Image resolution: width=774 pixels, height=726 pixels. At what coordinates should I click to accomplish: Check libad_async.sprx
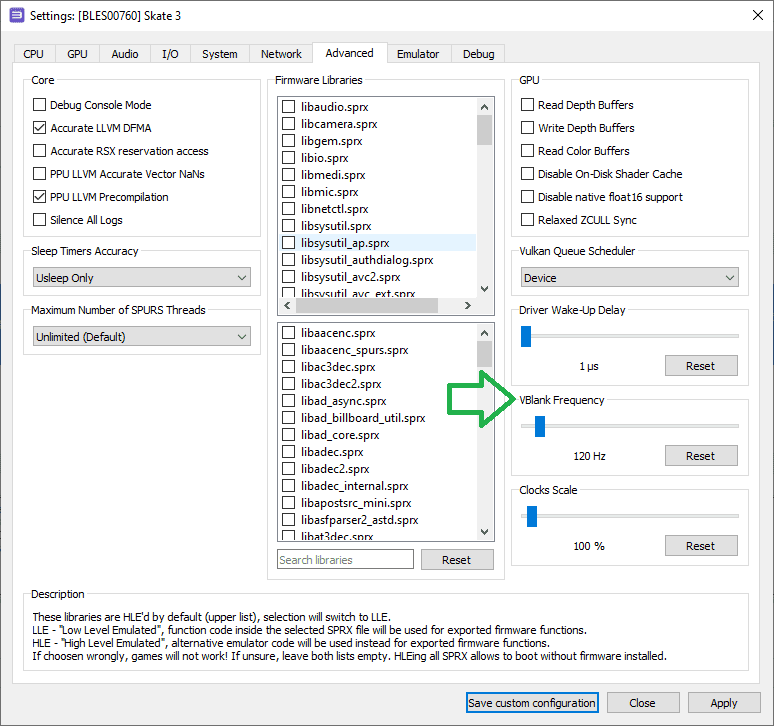(x=288, y=401)
